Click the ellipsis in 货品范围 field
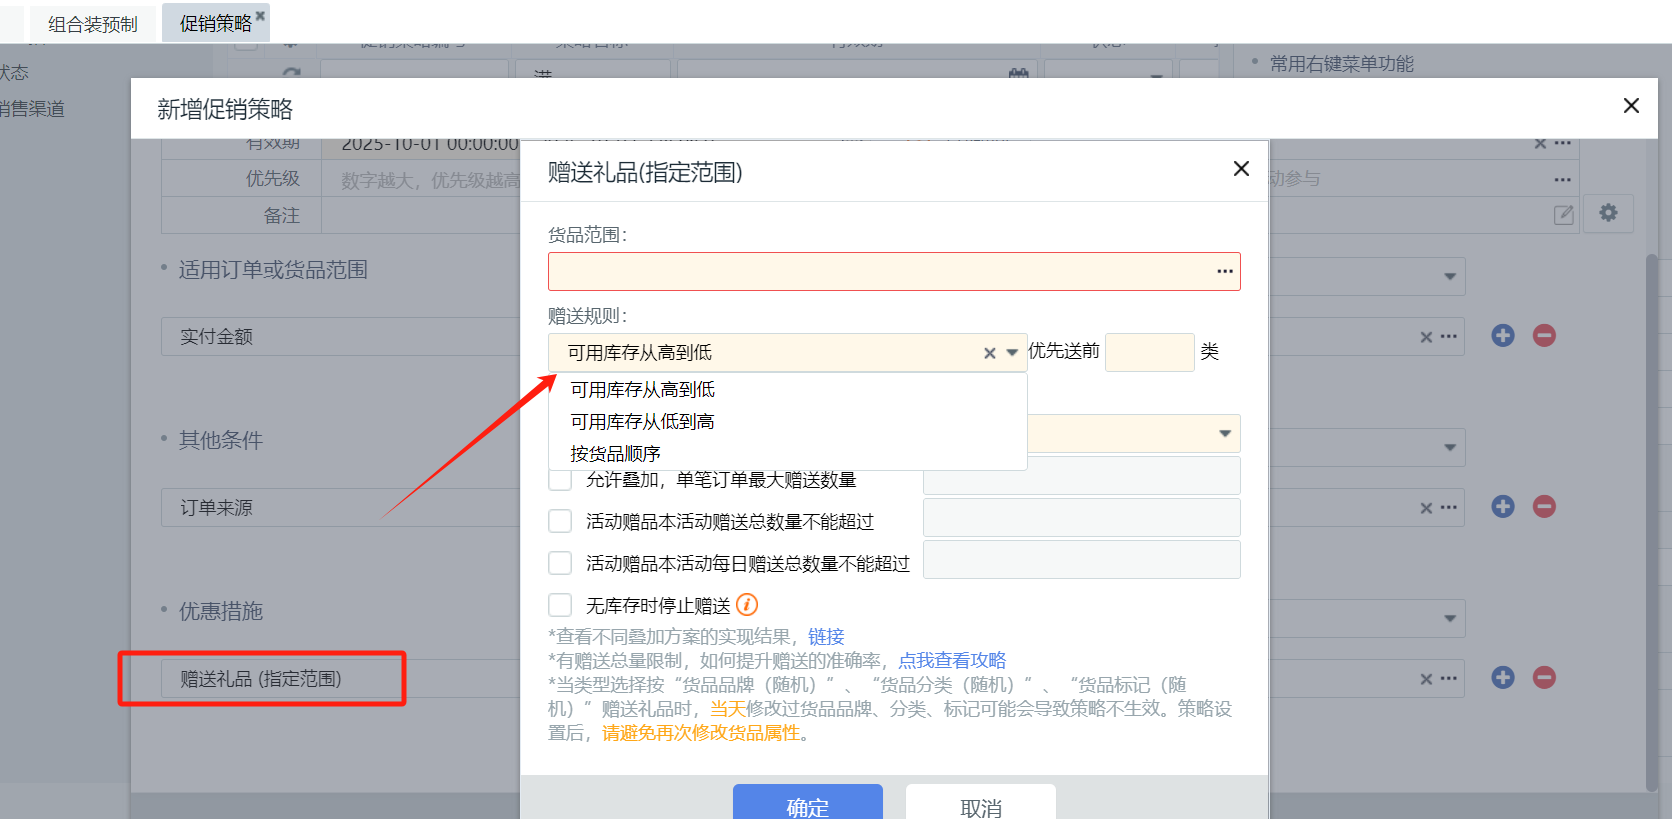Screen dimensions: 1672x819 click(x=1224, y=272)
